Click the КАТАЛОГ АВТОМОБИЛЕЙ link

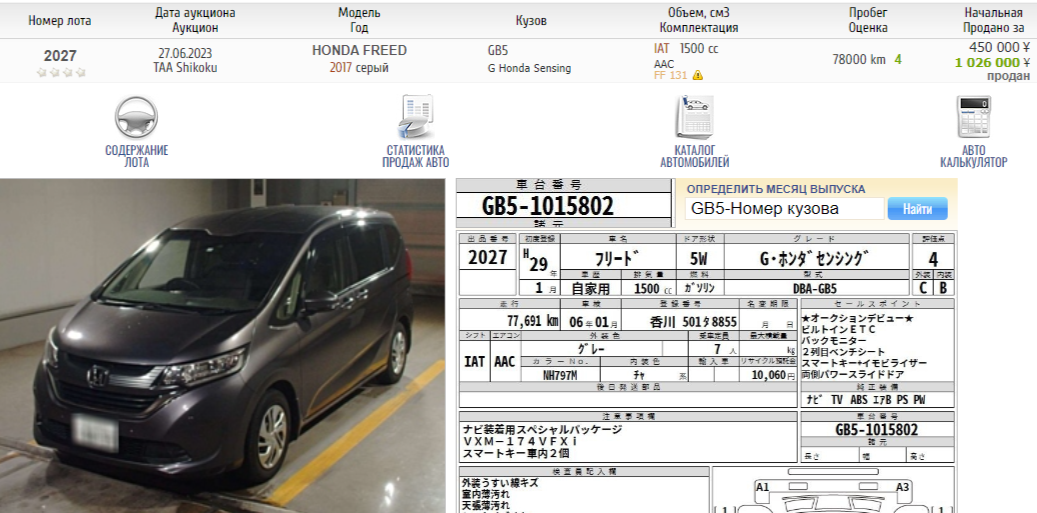[694, 156]
